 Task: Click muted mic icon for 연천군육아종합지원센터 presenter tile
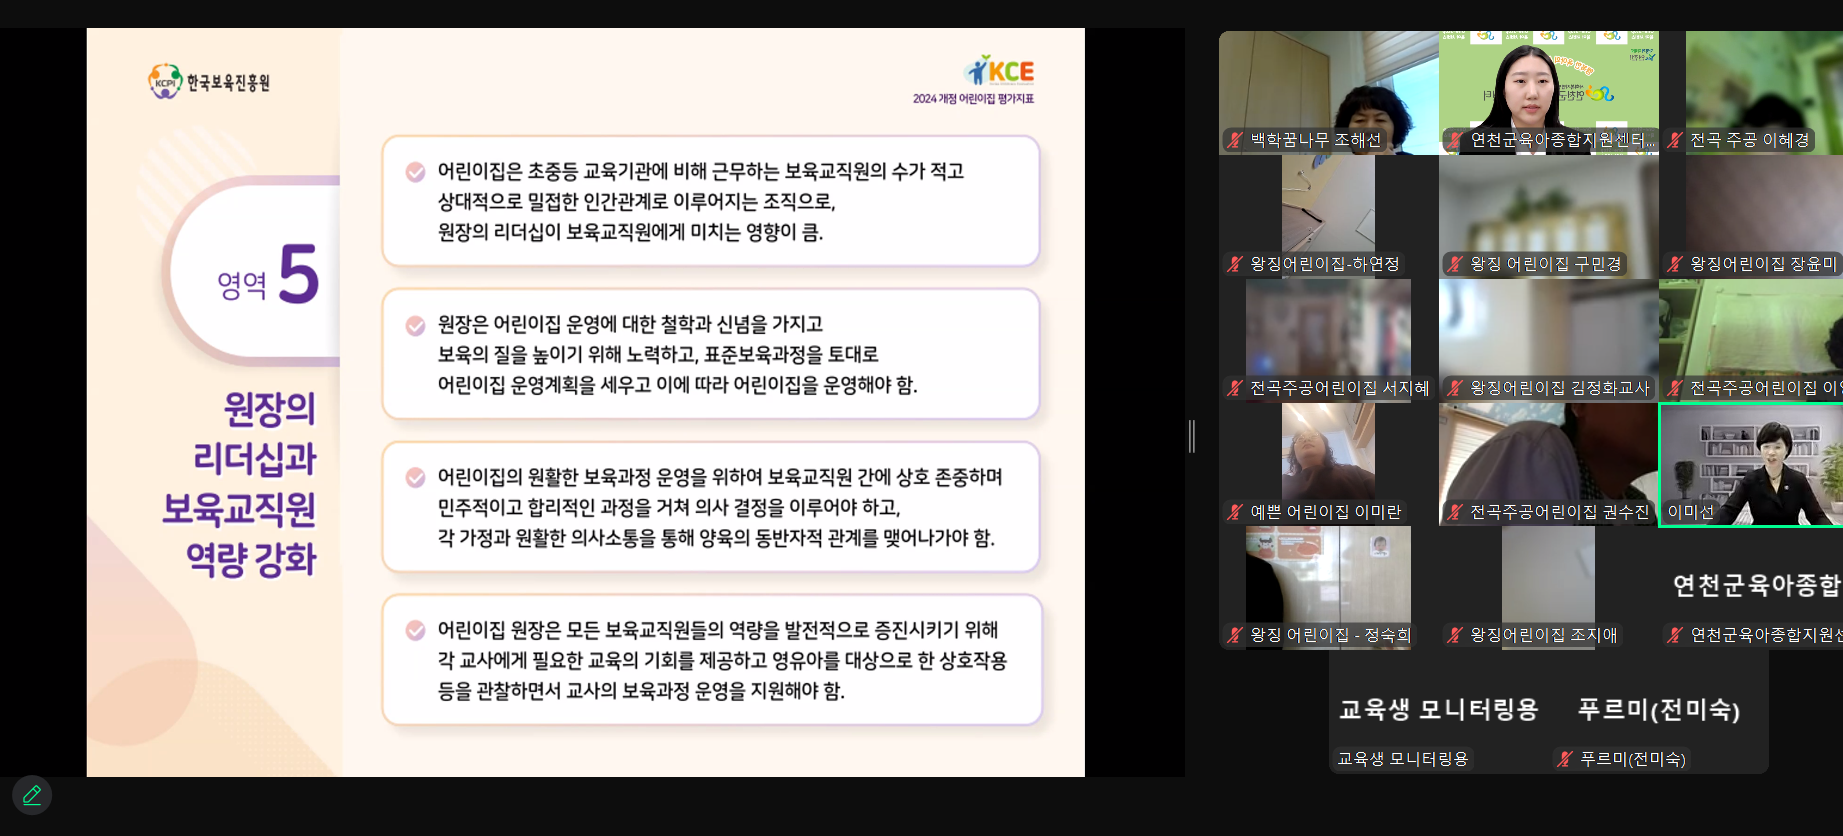click(x=1456, y=141)
